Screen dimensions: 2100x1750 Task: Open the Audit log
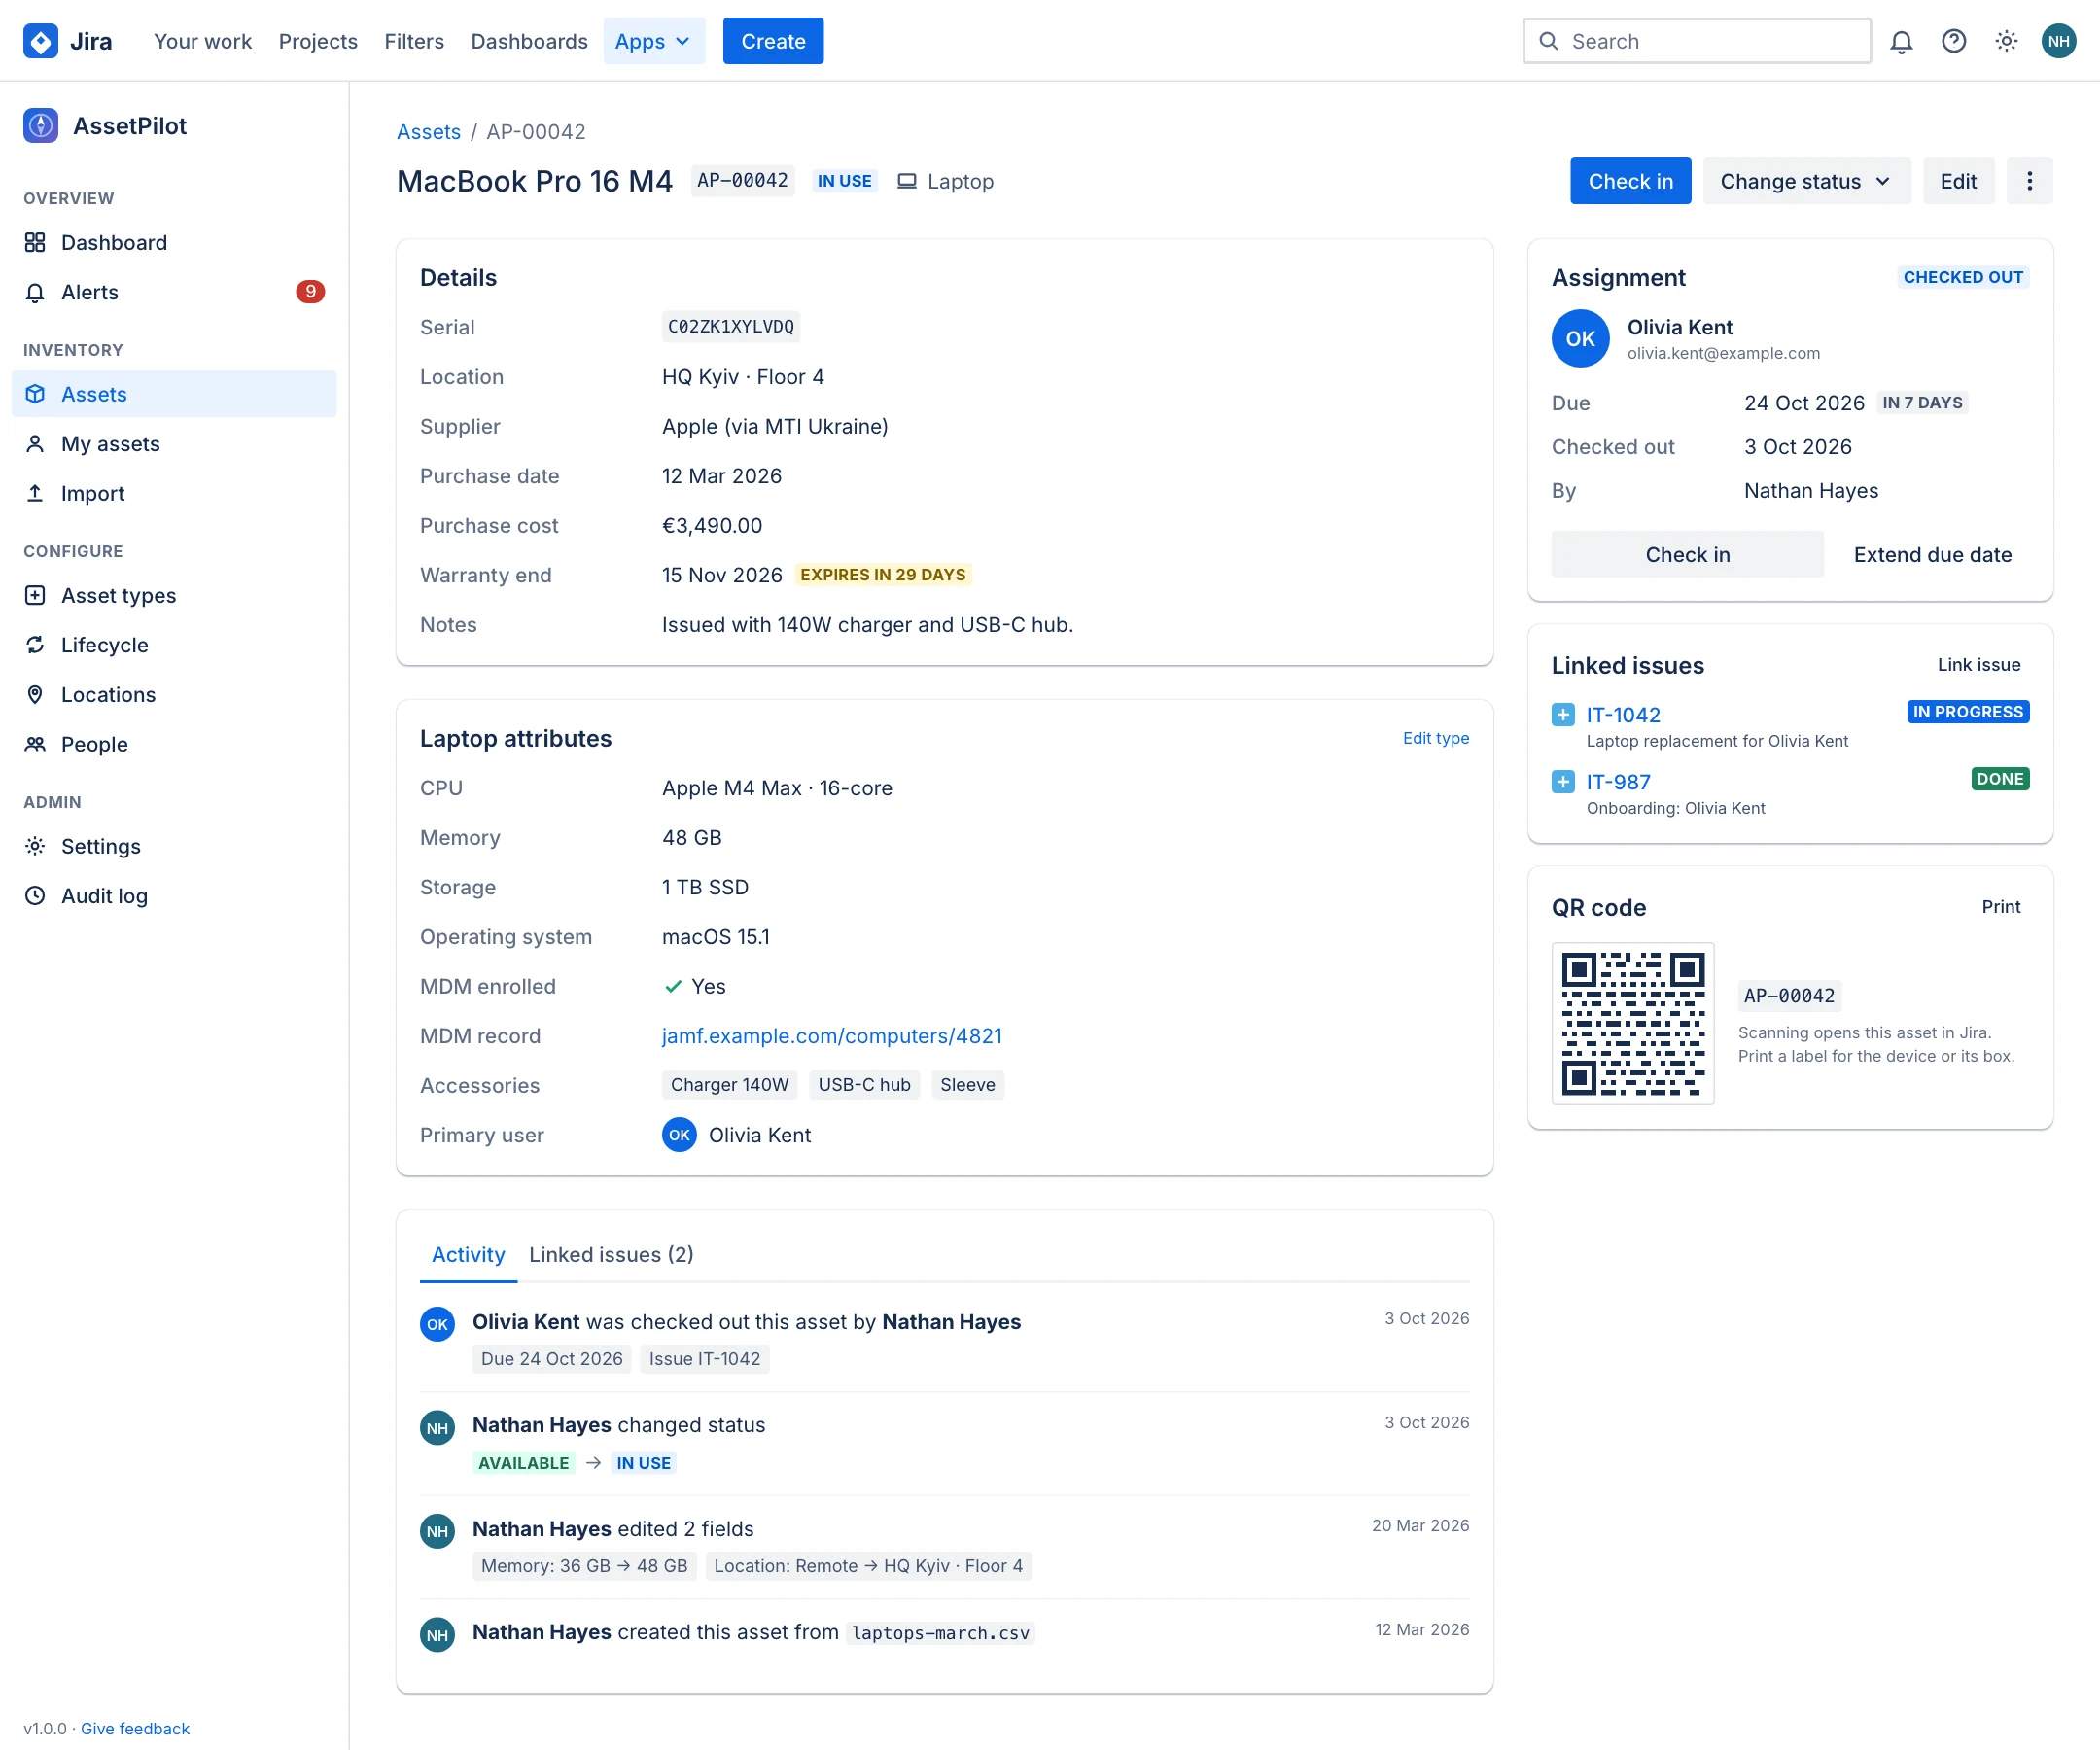174,896
